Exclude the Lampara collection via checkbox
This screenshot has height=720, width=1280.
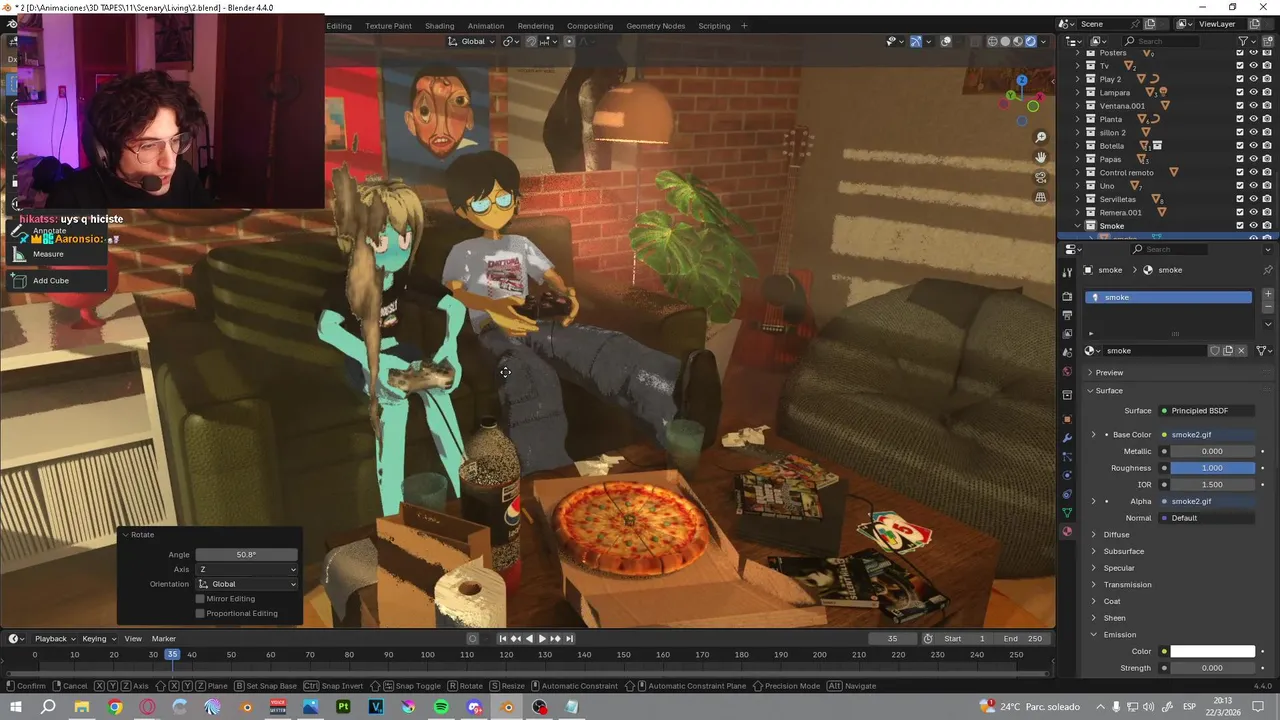(1240, 92)
